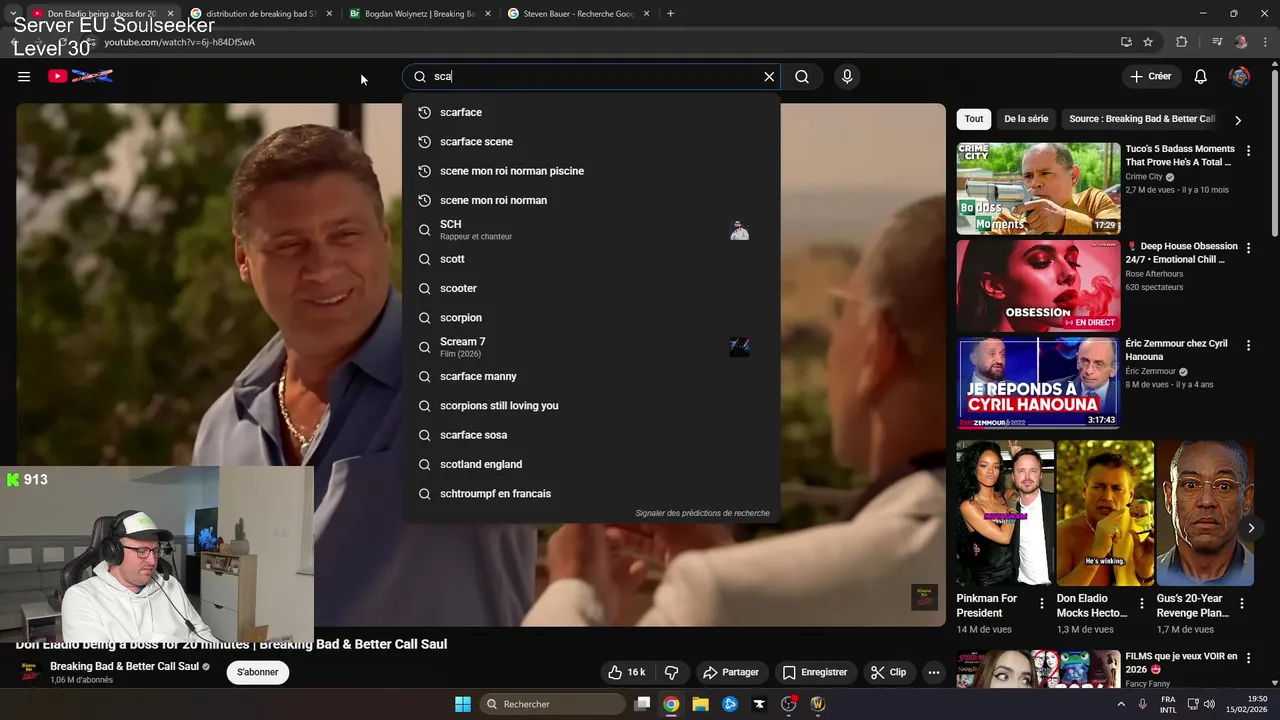Open more actions under the video
Viewport: 1280px width, 720px height.
click(x=934, y=672)
